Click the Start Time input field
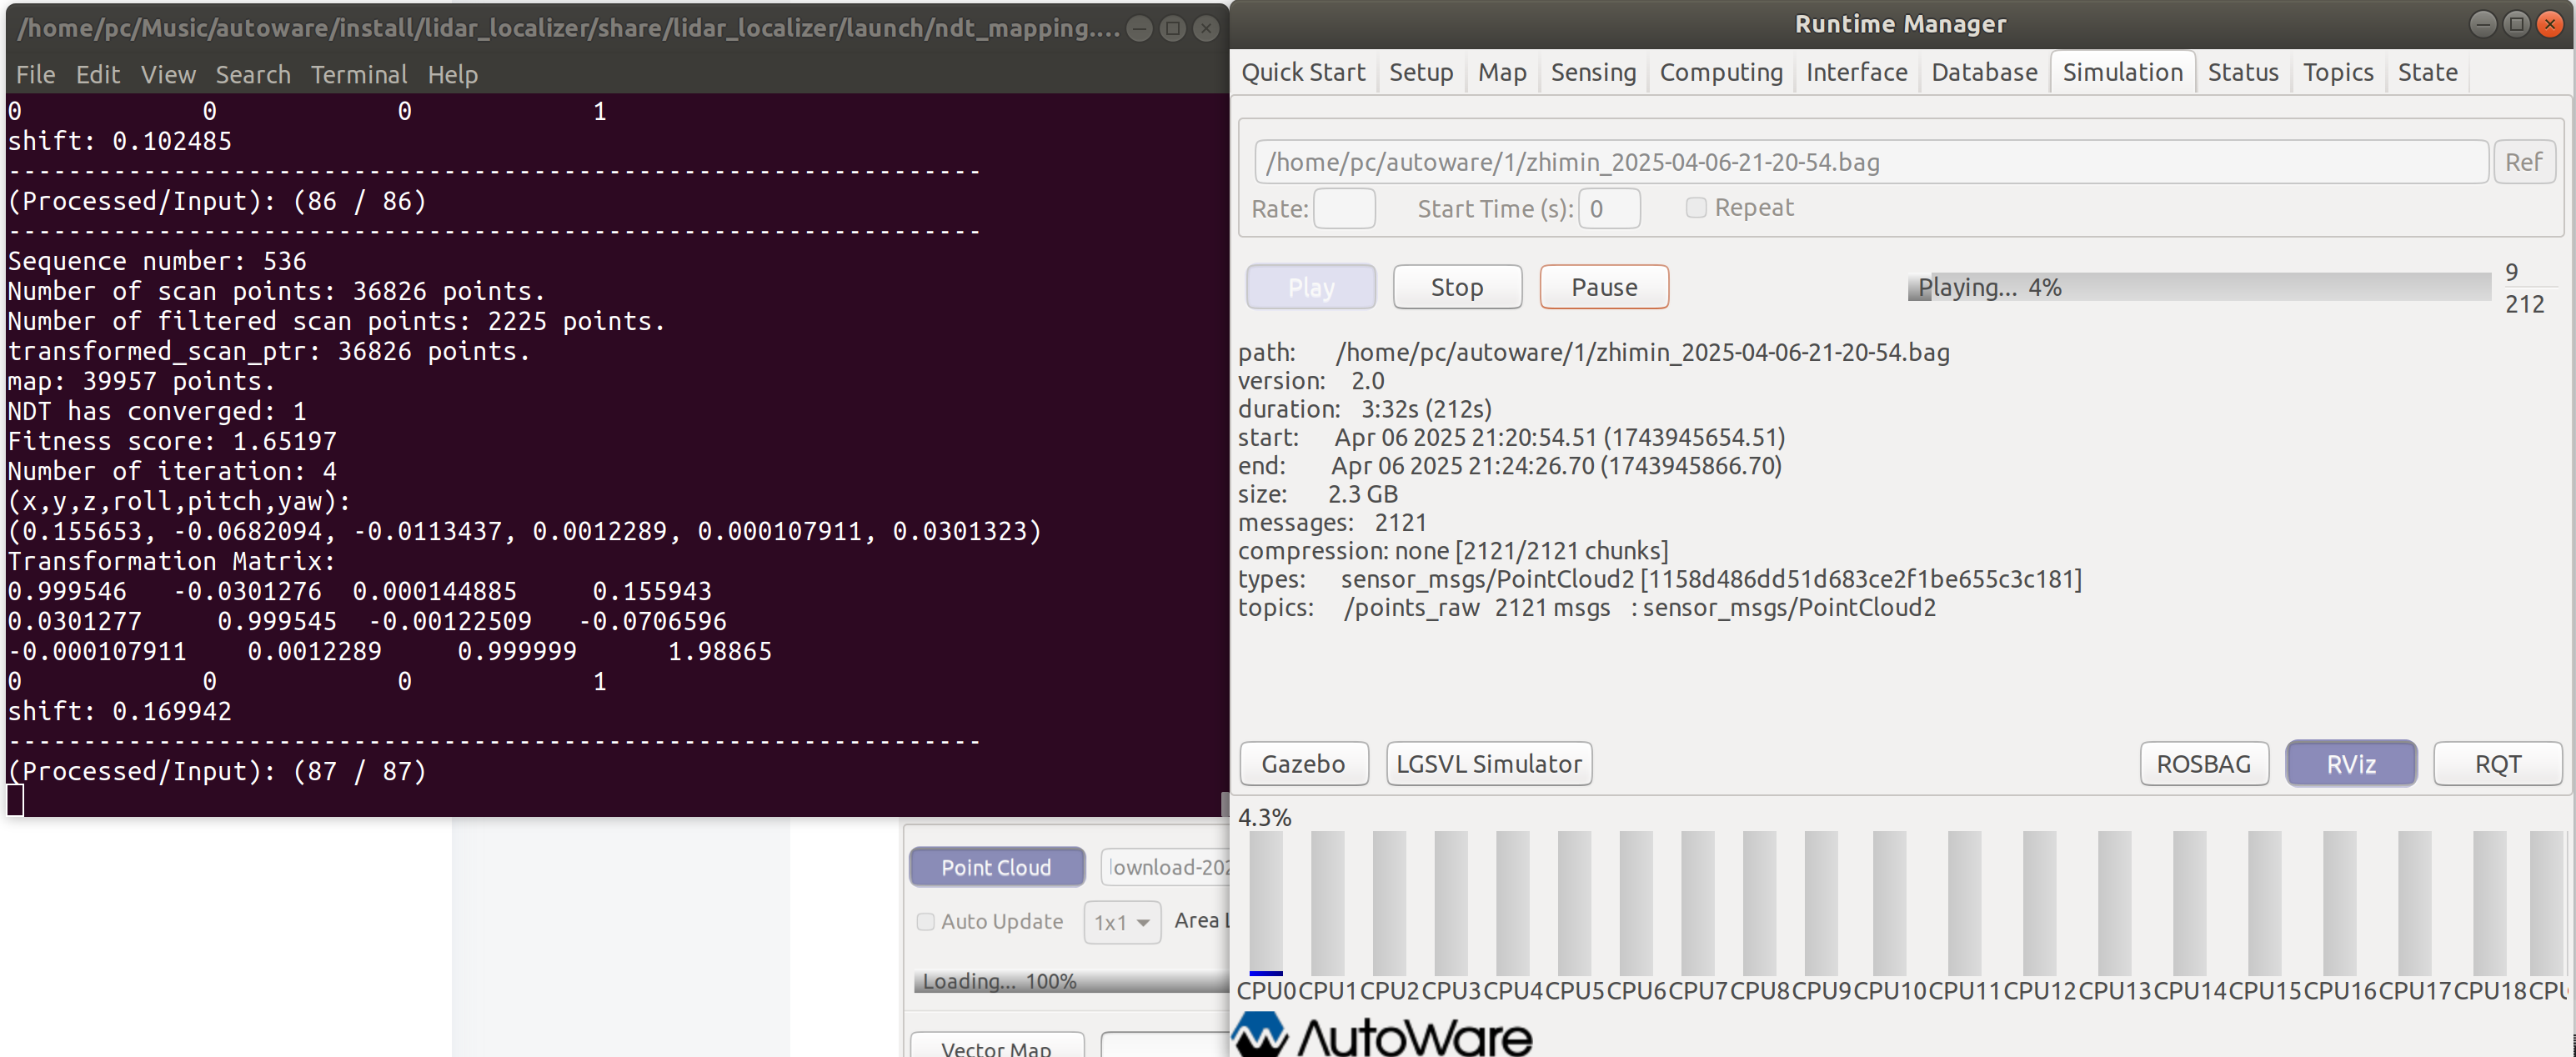This screenshot has height=1057, width=2576. tap(1608, 209)
